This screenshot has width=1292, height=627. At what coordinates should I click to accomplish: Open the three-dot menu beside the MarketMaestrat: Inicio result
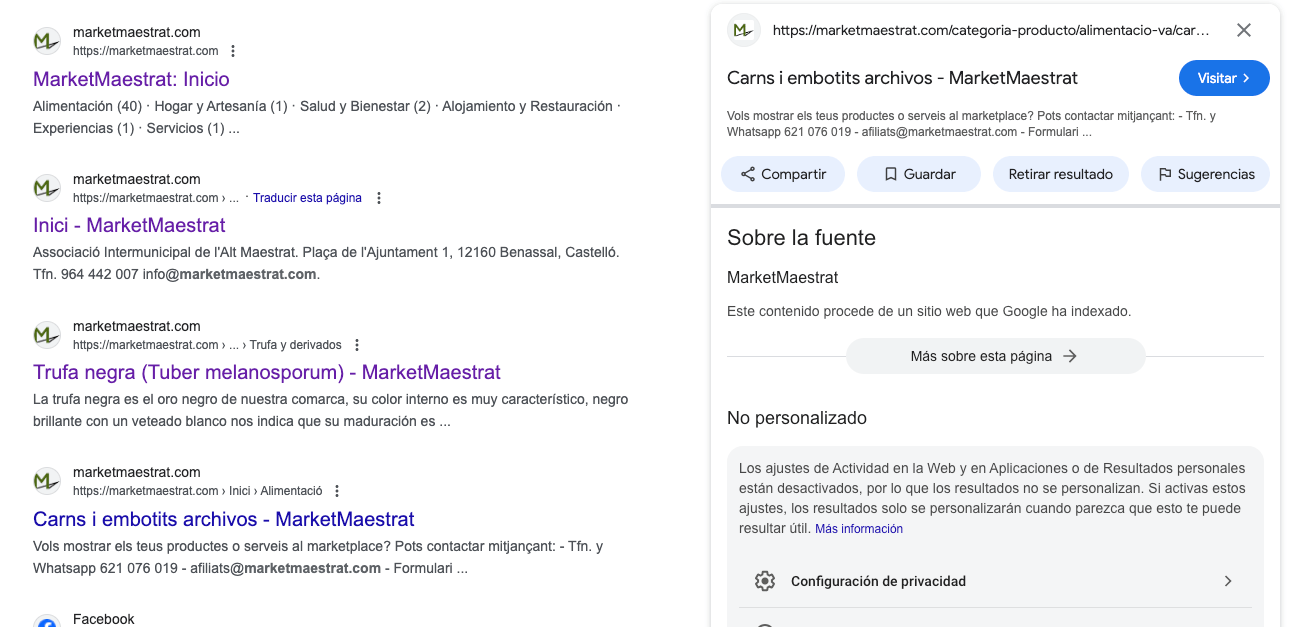click(233, 51)
